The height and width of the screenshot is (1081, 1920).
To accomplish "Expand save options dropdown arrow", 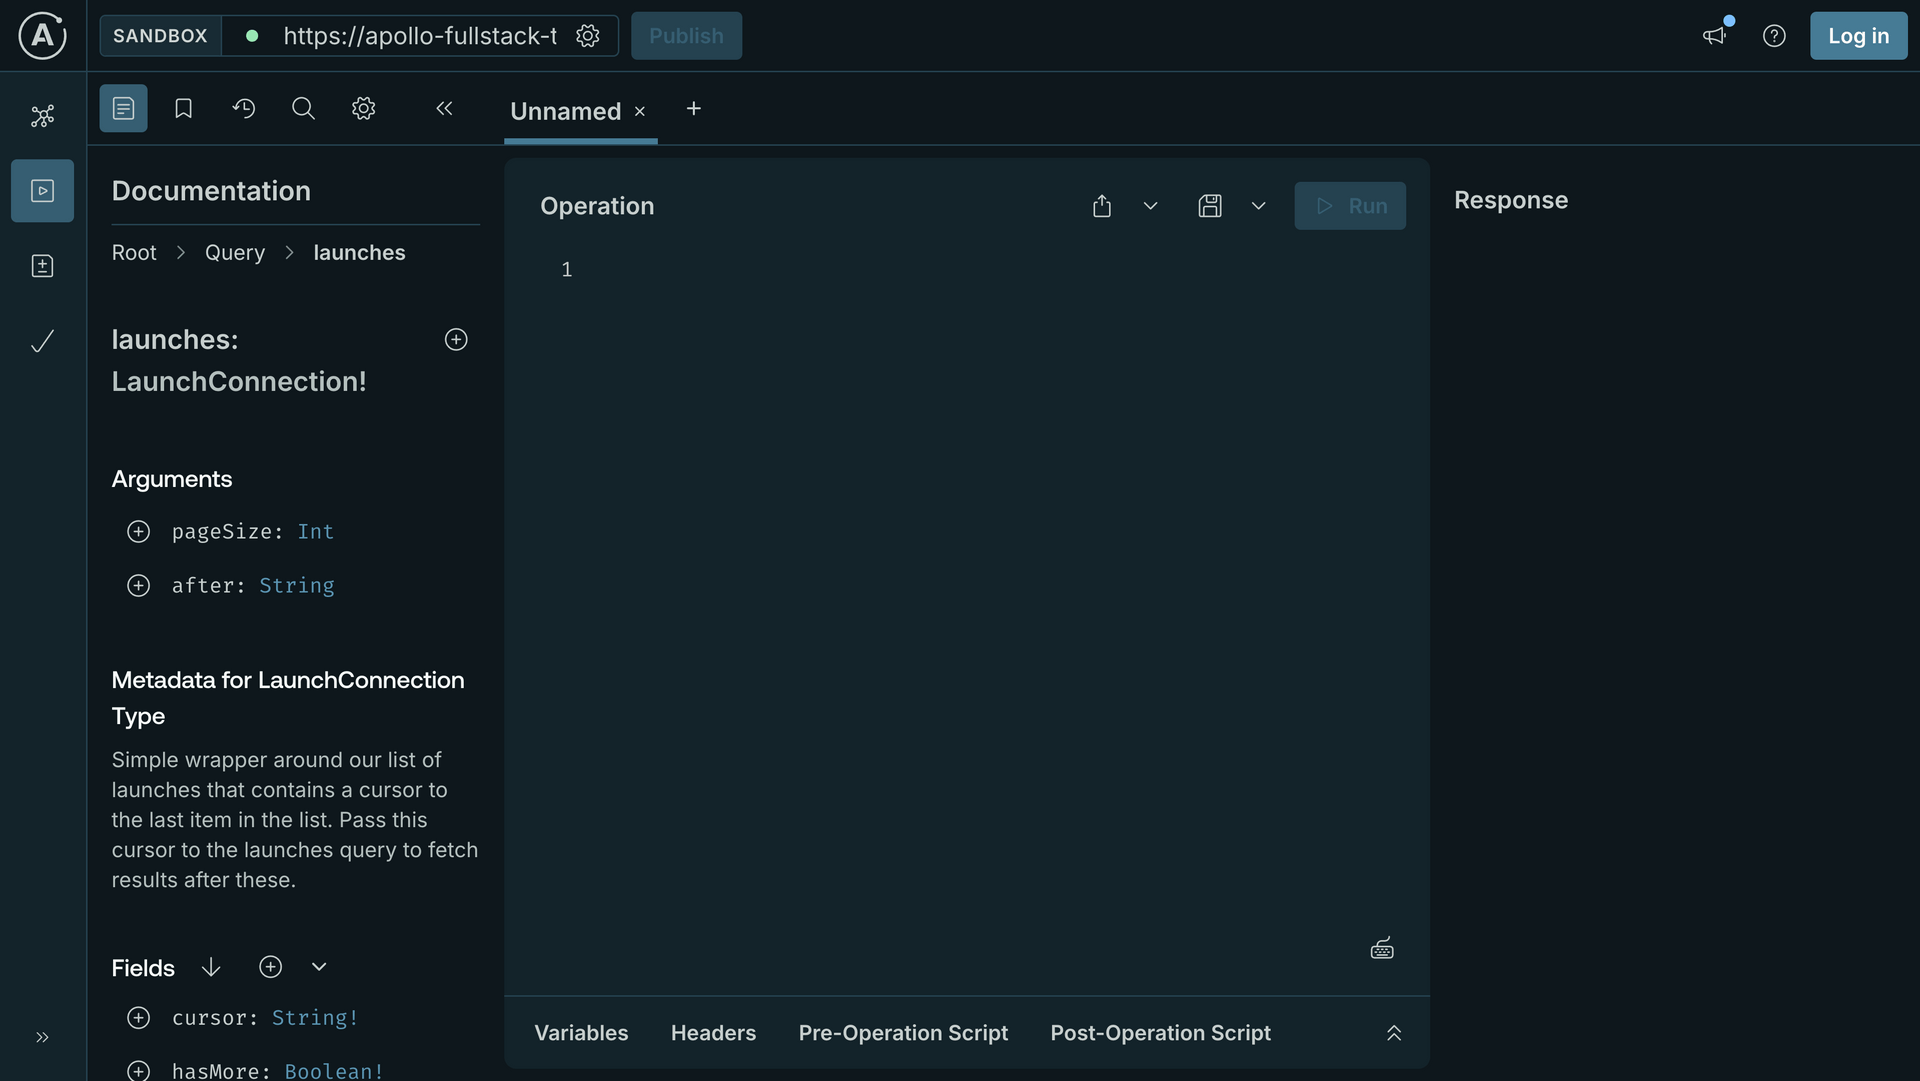I will tap(1258, 206).
